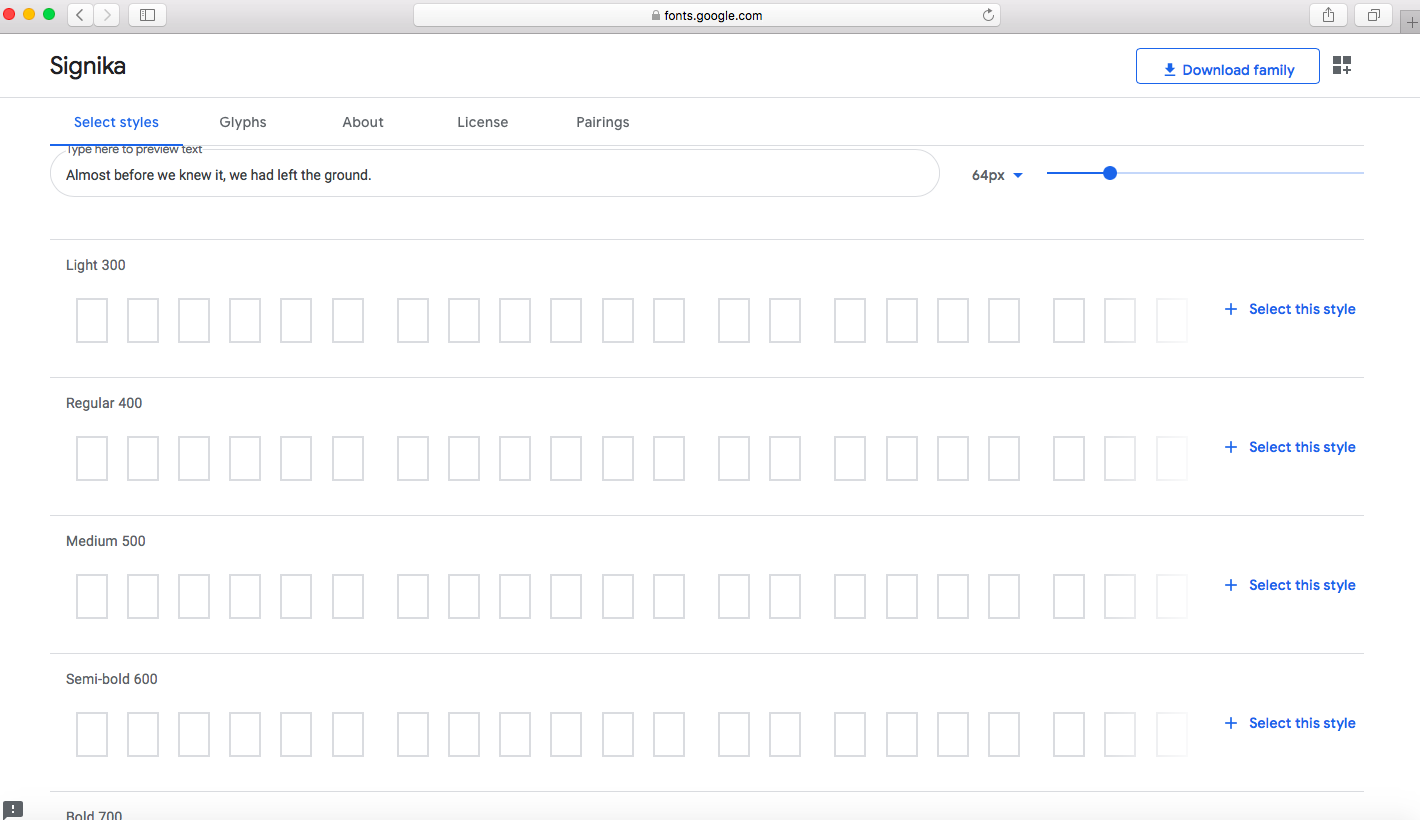Viewport: 1420px width, 820px height.
Task: Open the About tab
Action: tap(363, 122)
